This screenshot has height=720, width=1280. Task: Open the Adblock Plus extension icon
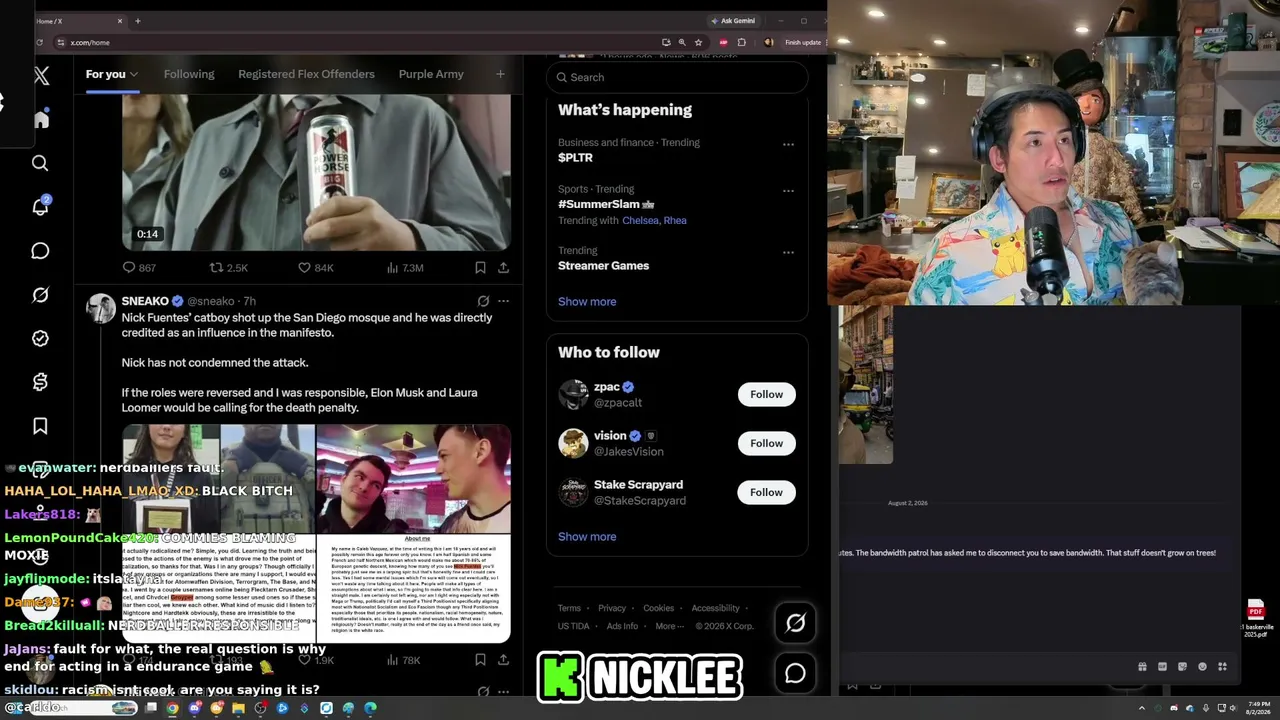[x=723, y=42]
